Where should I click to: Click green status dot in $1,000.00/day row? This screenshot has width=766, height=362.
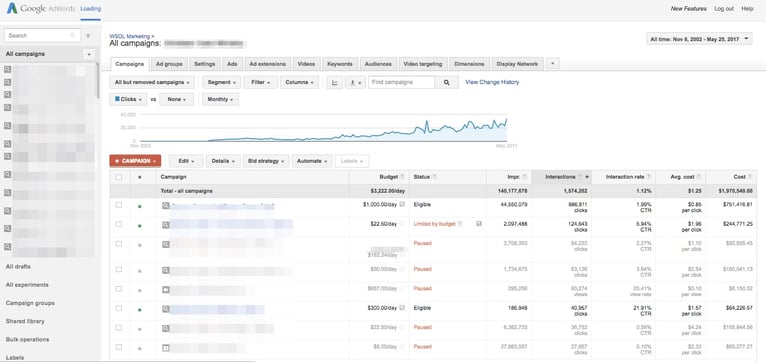(x=140, y=207)
